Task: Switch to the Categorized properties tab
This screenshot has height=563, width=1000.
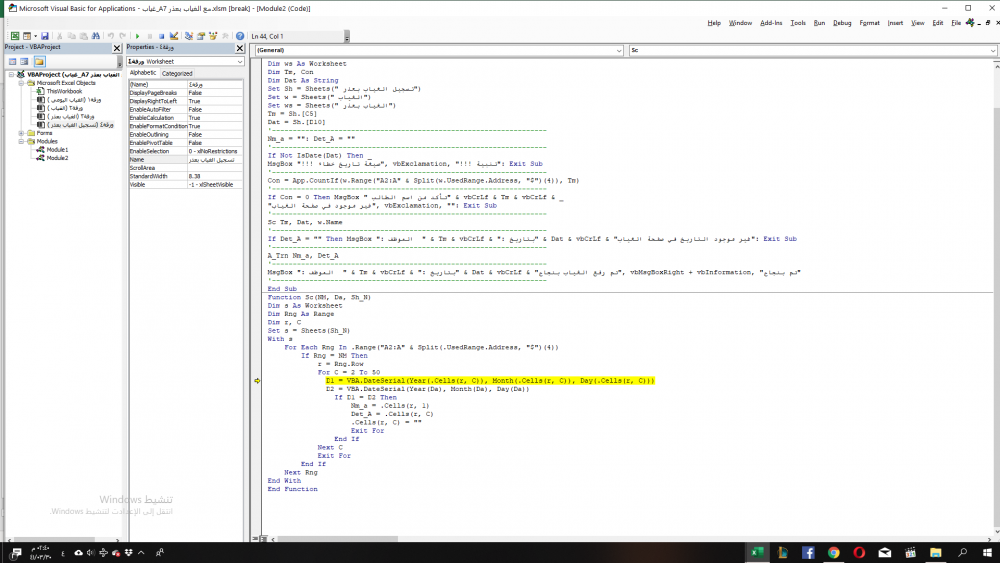Action: coord(177,73)
